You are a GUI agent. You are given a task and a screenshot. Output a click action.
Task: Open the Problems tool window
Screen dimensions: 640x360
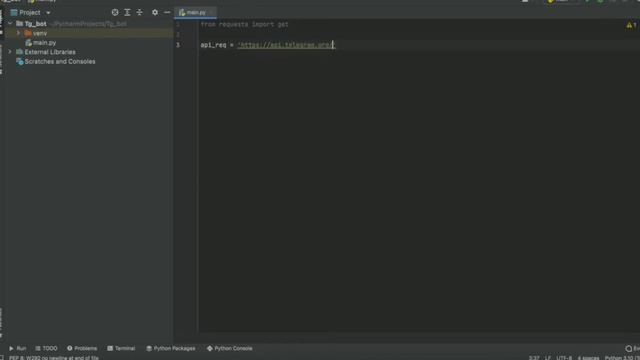pyautogui.click(x=82, y=349)
